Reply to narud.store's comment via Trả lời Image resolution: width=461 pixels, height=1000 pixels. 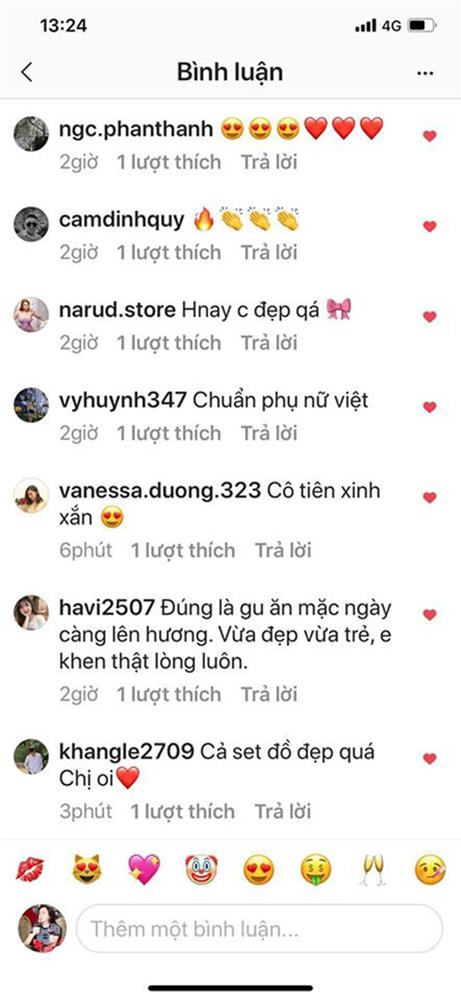click(269, 343)
